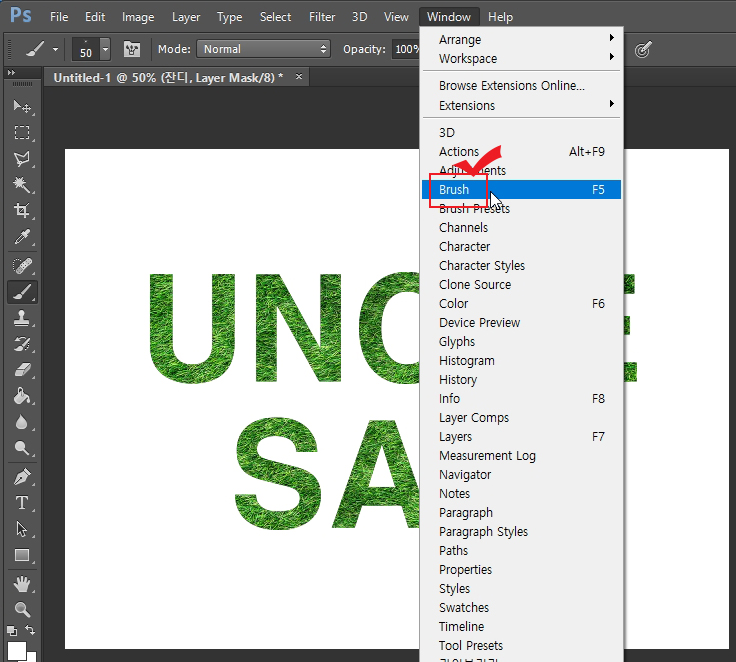736x662 pixels.
Task: Choose History from the Window menu
Action: [x=522, y=379]
